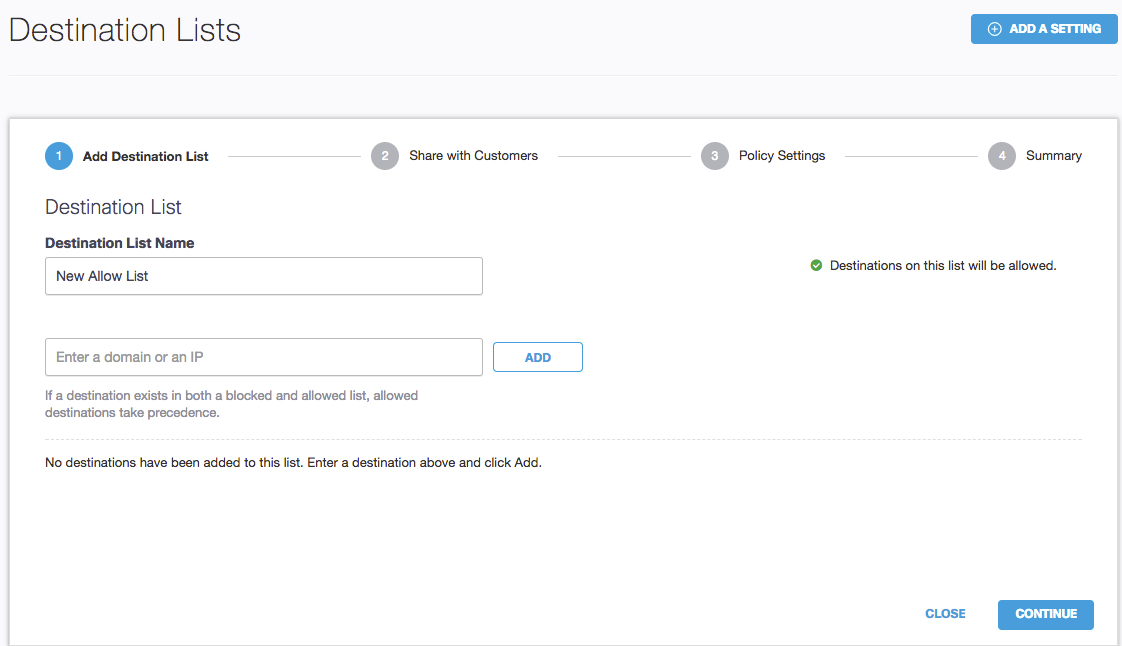Jump to the Policy Settings step

[781, 156]
